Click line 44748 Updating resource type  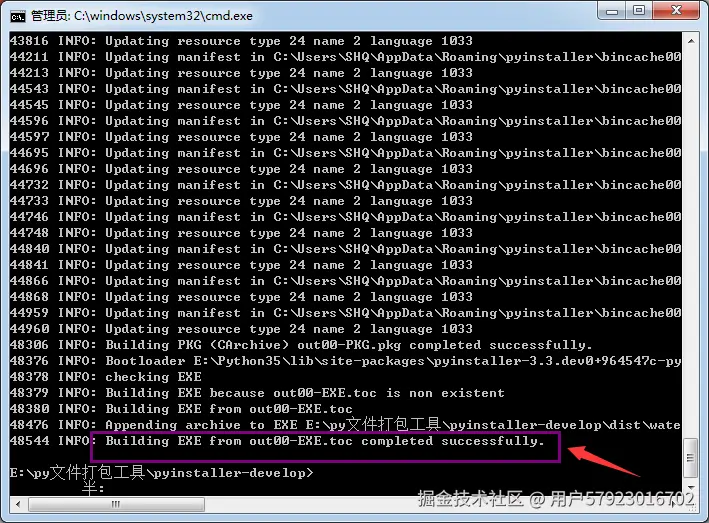(x=241, y=233)
